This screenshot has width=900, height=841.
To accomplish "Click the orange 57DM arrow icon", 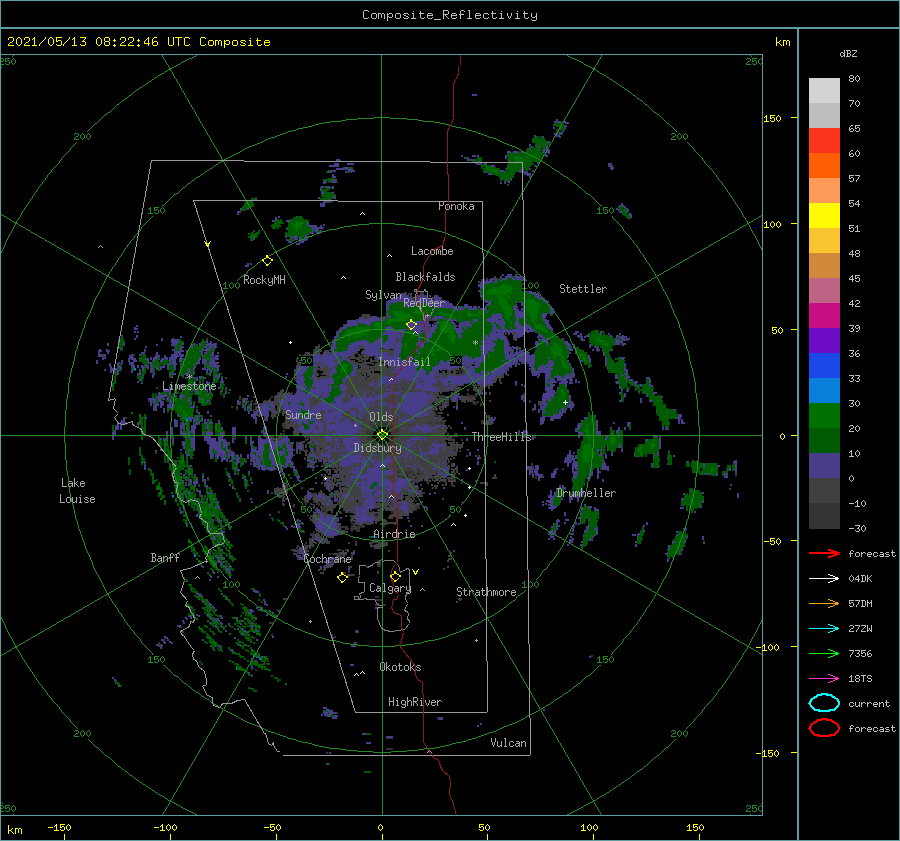I will [x=824, y=603].
